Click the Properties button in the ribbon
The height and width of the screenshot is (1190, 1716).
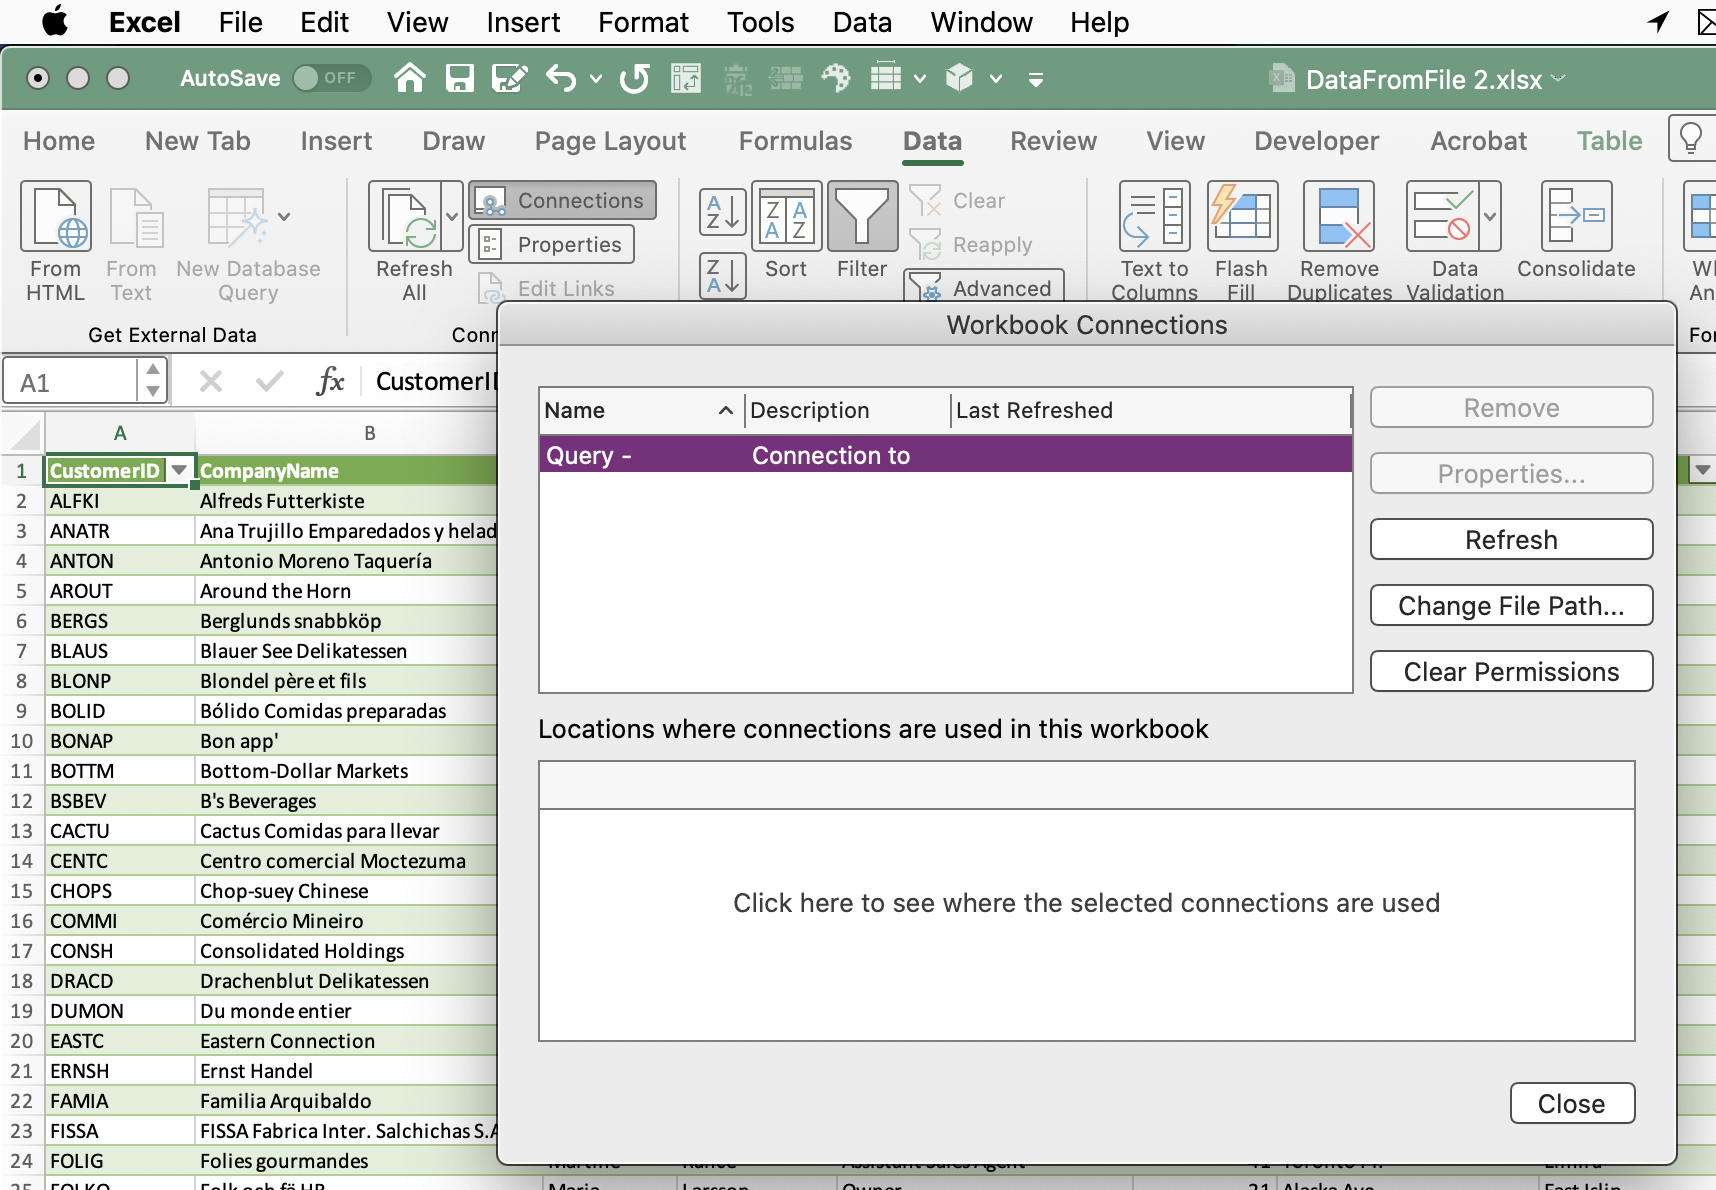pos(552,244)
